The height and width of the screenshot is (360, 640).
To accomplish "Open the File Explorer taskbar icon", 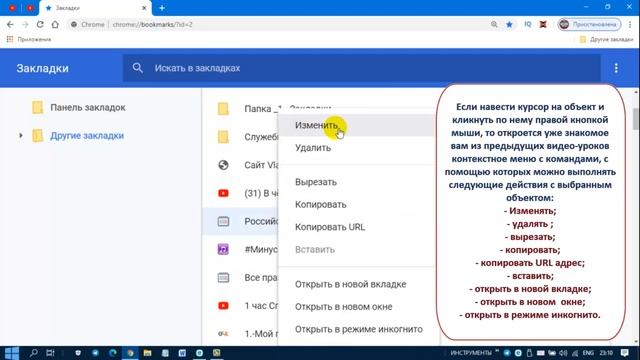I will [x=147, y=353].
